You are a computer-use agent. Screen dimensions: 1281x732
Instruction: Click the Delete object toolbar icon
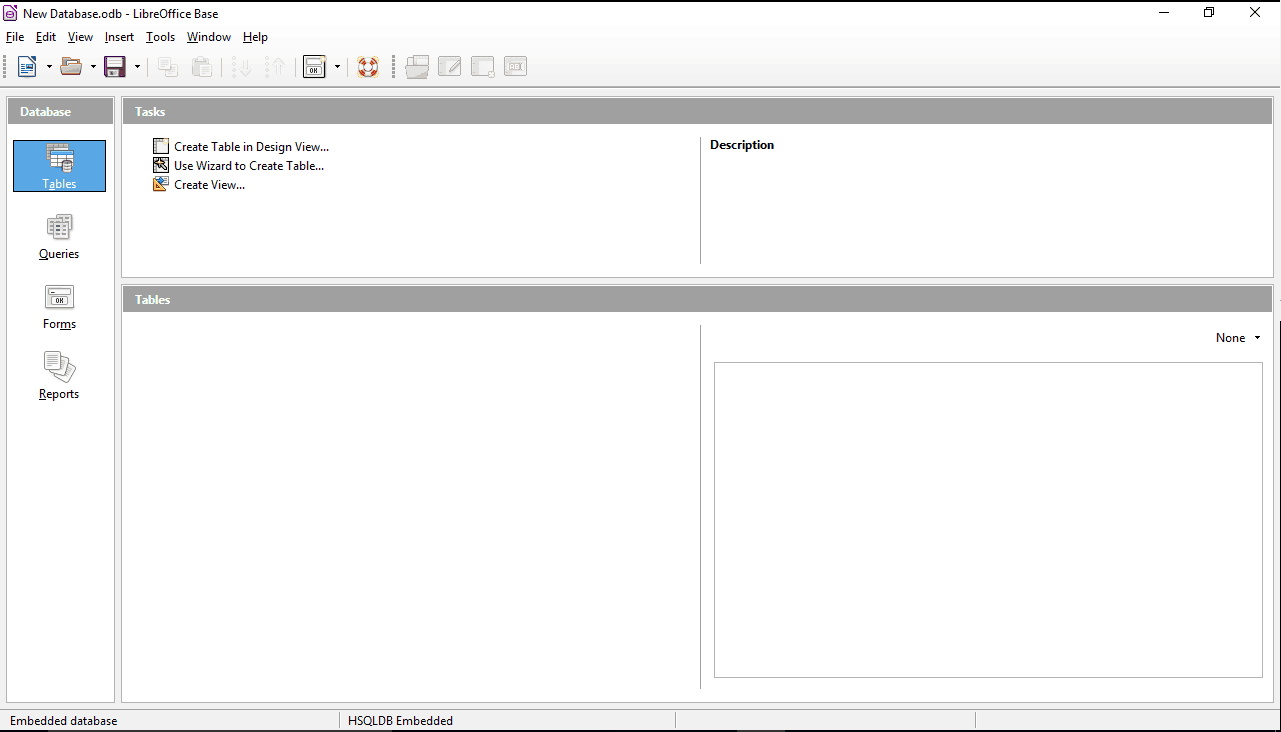pos(483,67)
